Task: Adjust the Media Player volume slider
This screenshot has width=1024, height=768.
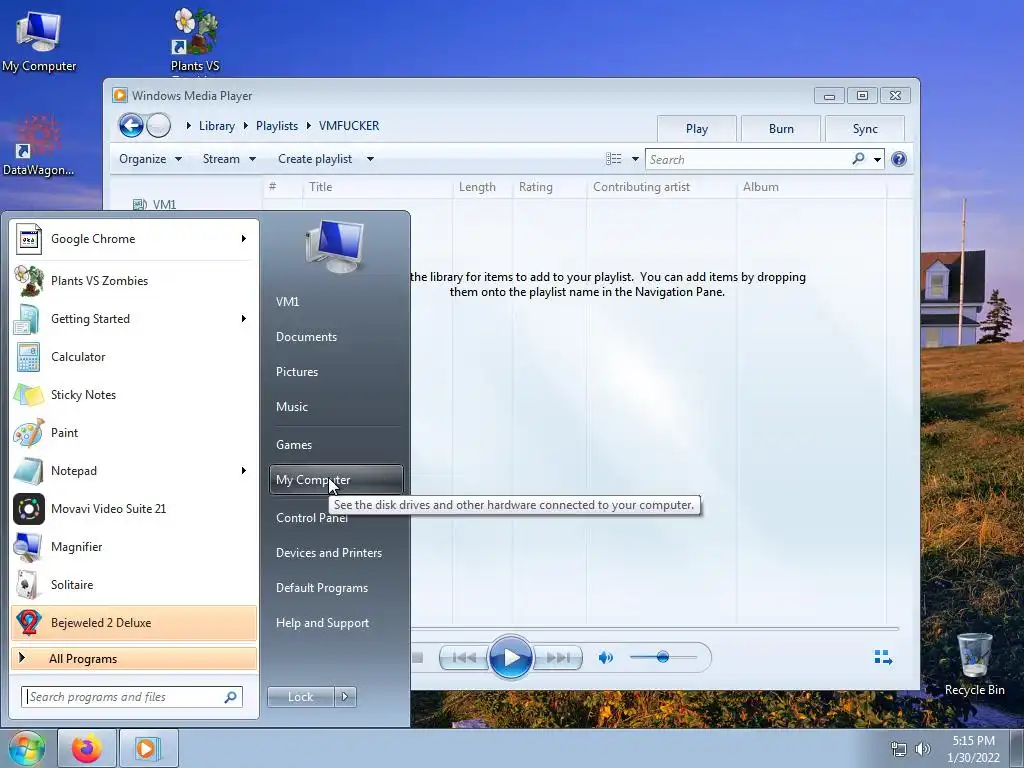Action: click(x=663, y=657)
